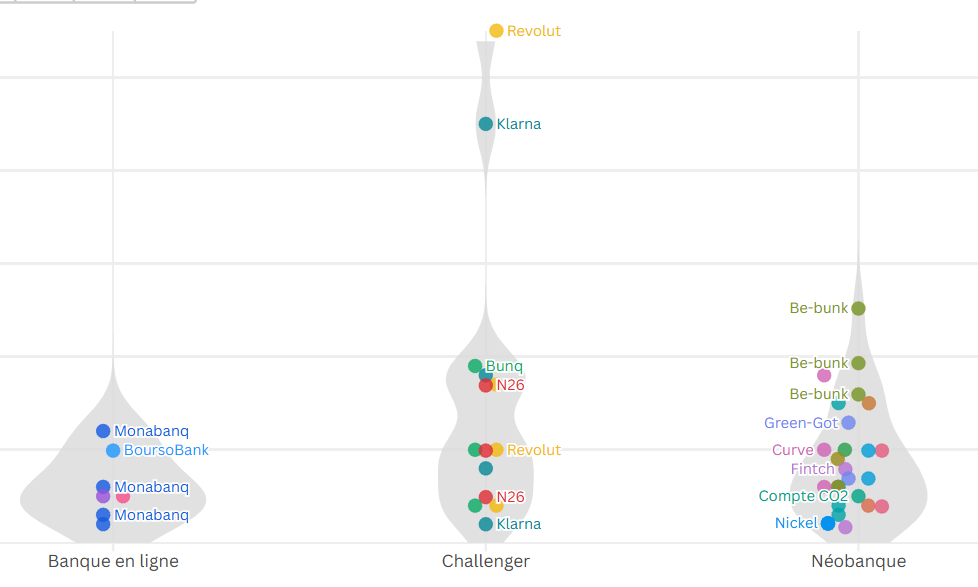
Task: Select the blue Nickel data point
Action: pos(828,523)
